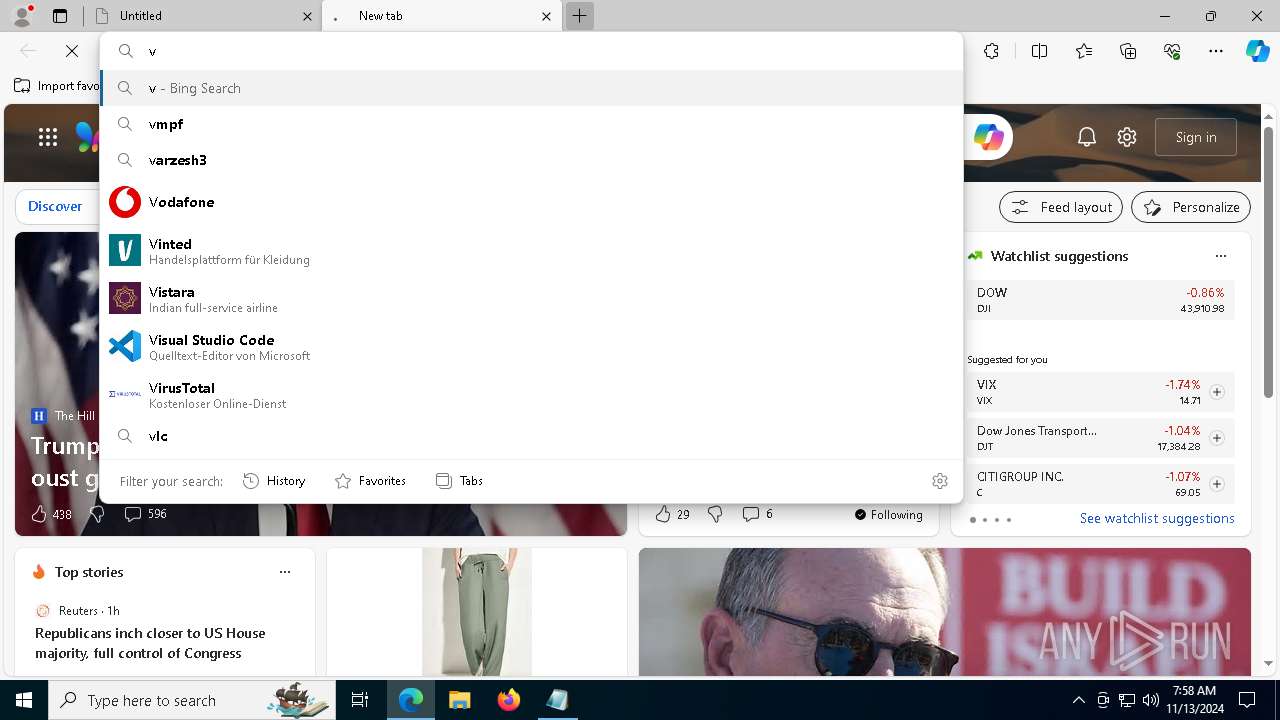
Task: Open the page settings gear
Action: pyautogui.click(x=1127, y=137)
